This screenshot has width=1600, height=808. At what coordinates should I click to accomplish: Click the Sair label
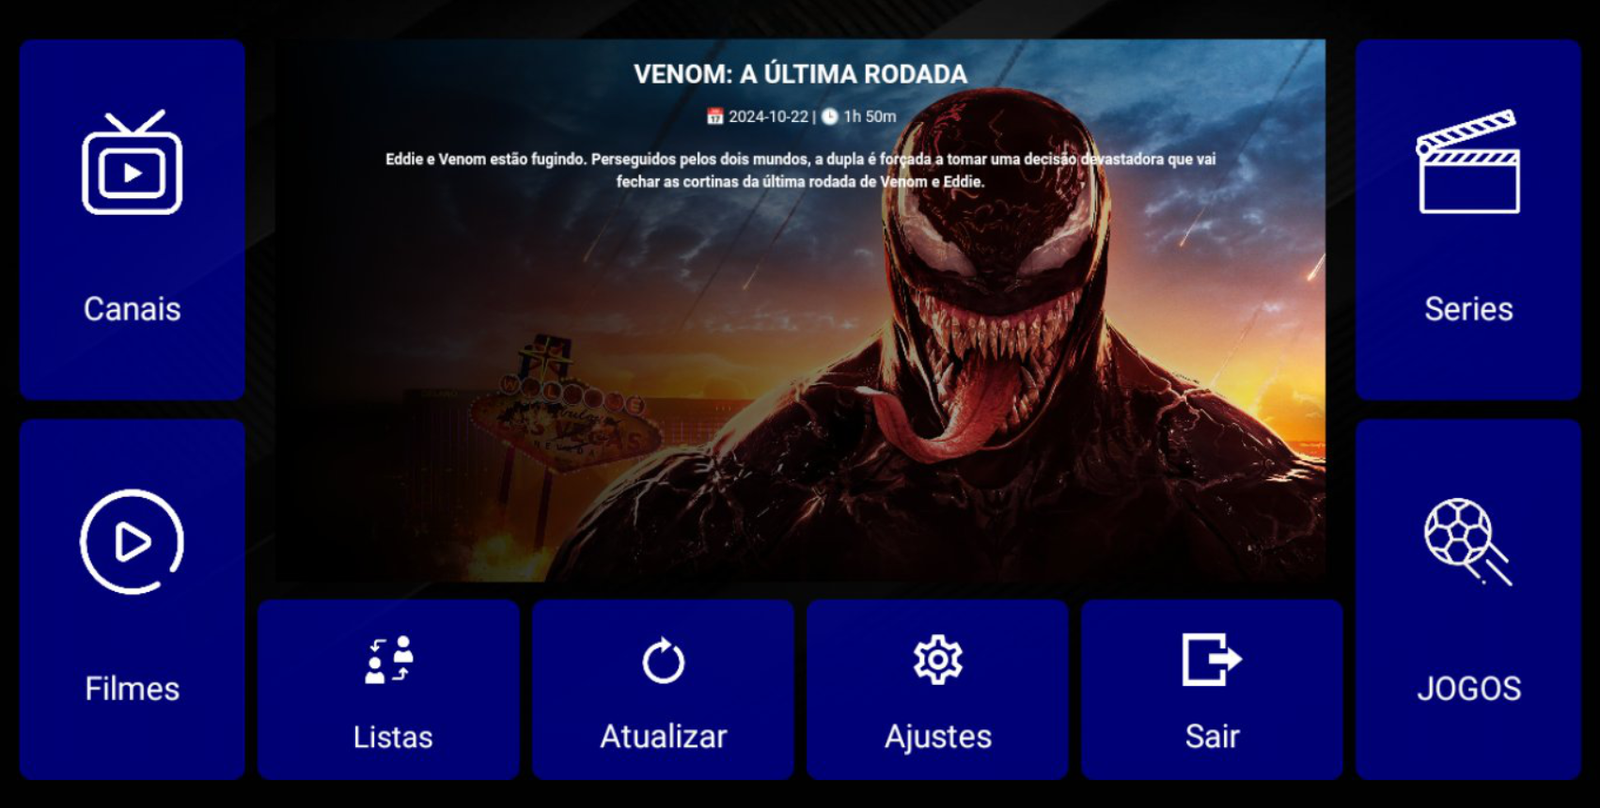pyautogui.click(x=1212, y=737)
